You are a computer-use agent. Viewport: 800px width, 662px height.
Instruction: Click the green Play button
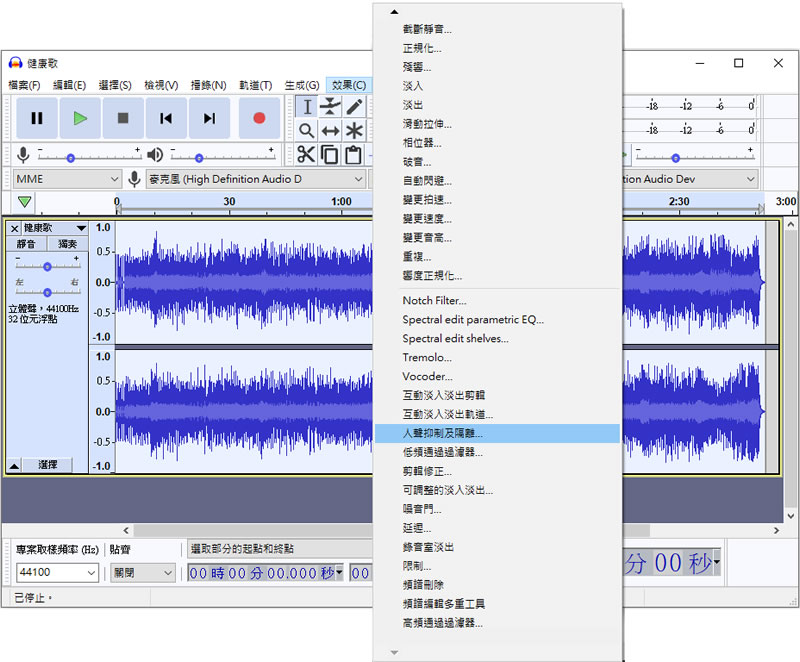coord(79,118)
